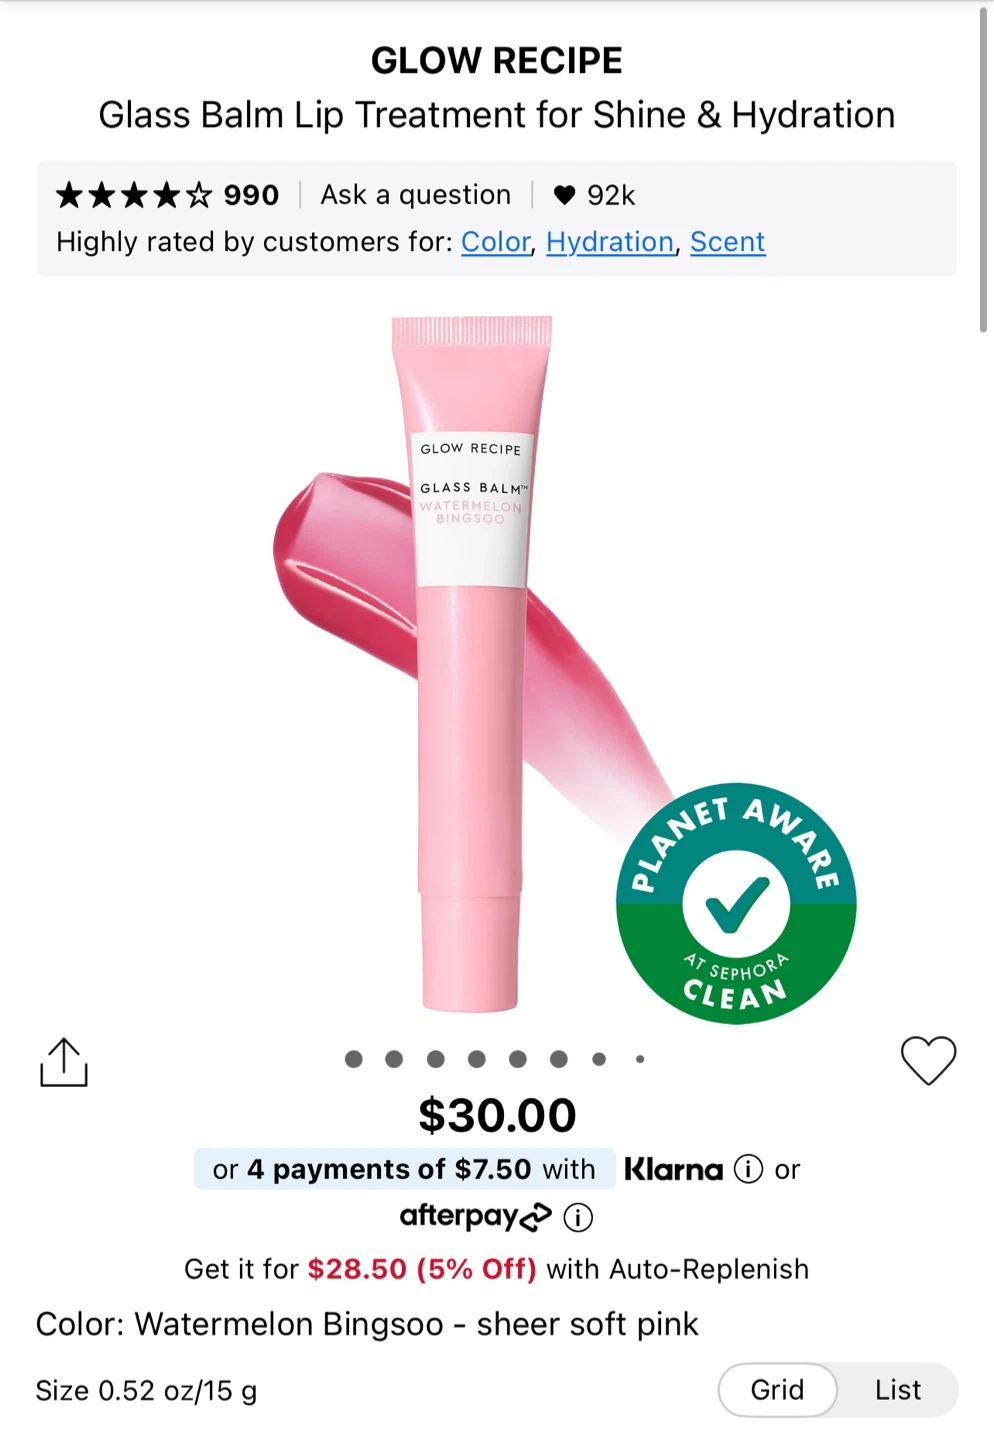Click the star rating icons

pyautogui.click(x=134, y=195)
